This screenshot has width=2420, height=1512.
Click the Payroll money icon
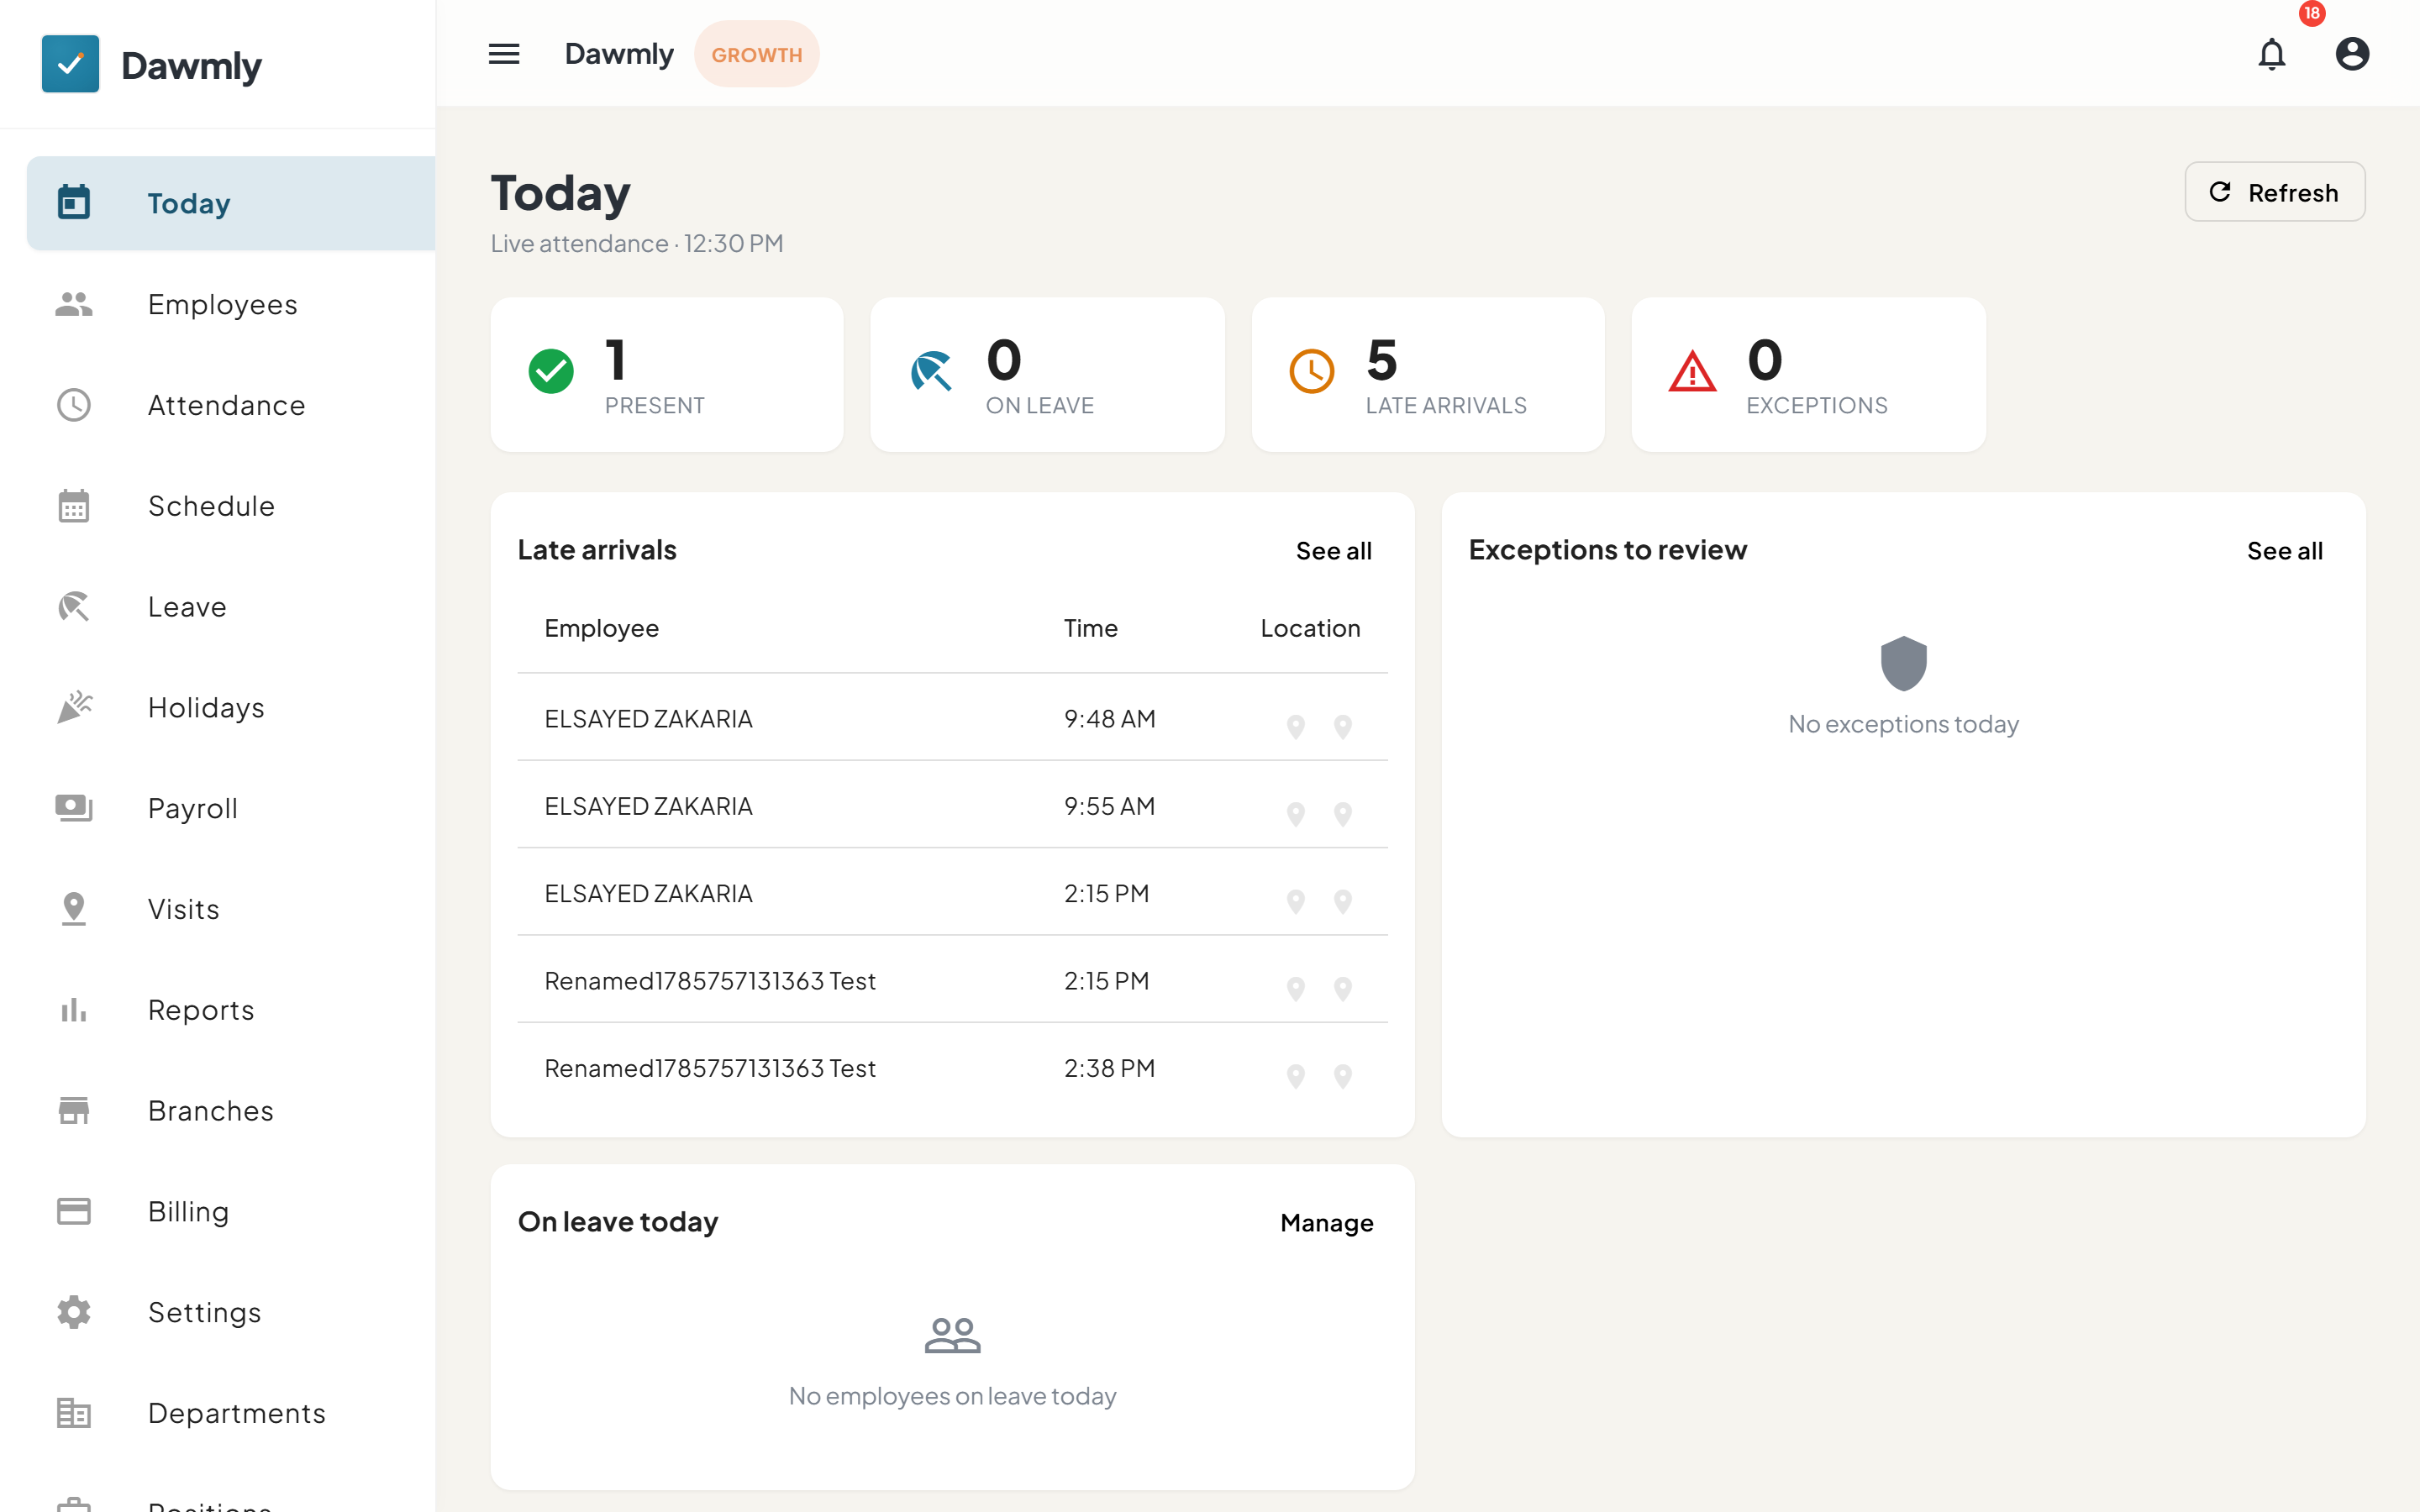coord(74,808)
